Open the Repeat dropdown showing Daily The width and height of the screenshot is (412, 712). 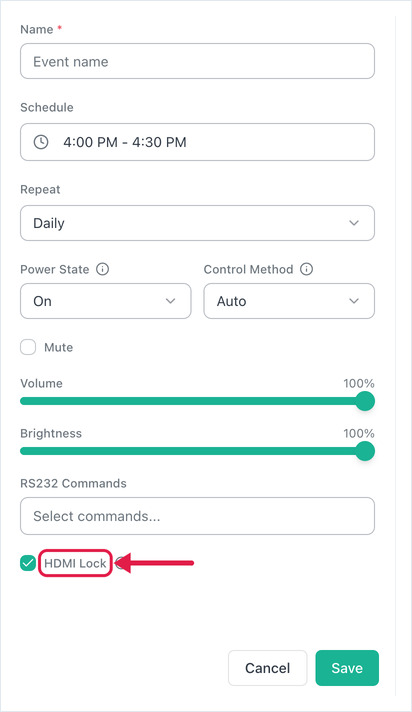click(x=198, y=223)
